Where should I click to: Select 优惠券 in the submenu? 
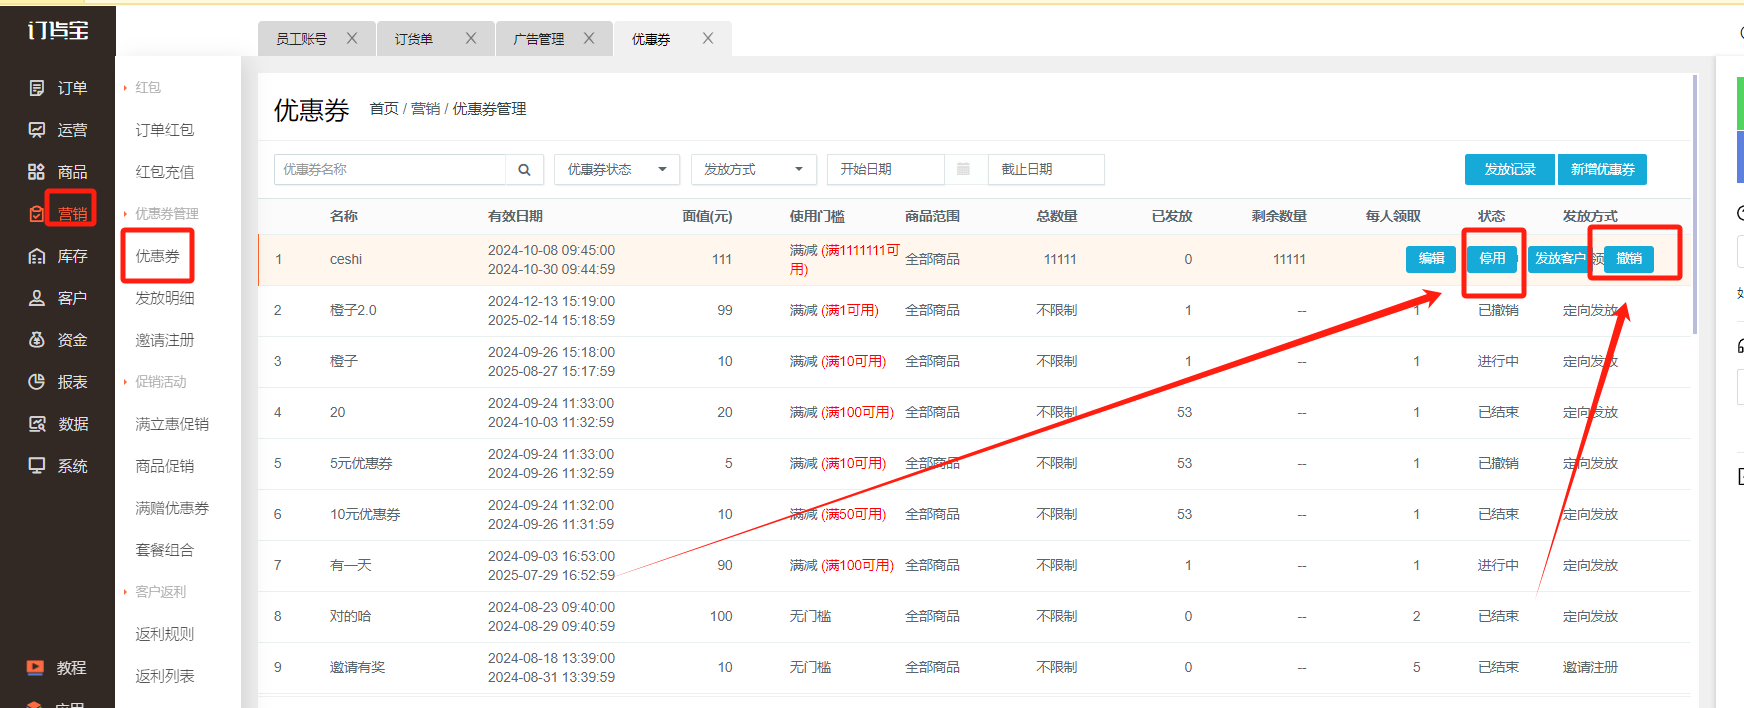coord(158,256)
